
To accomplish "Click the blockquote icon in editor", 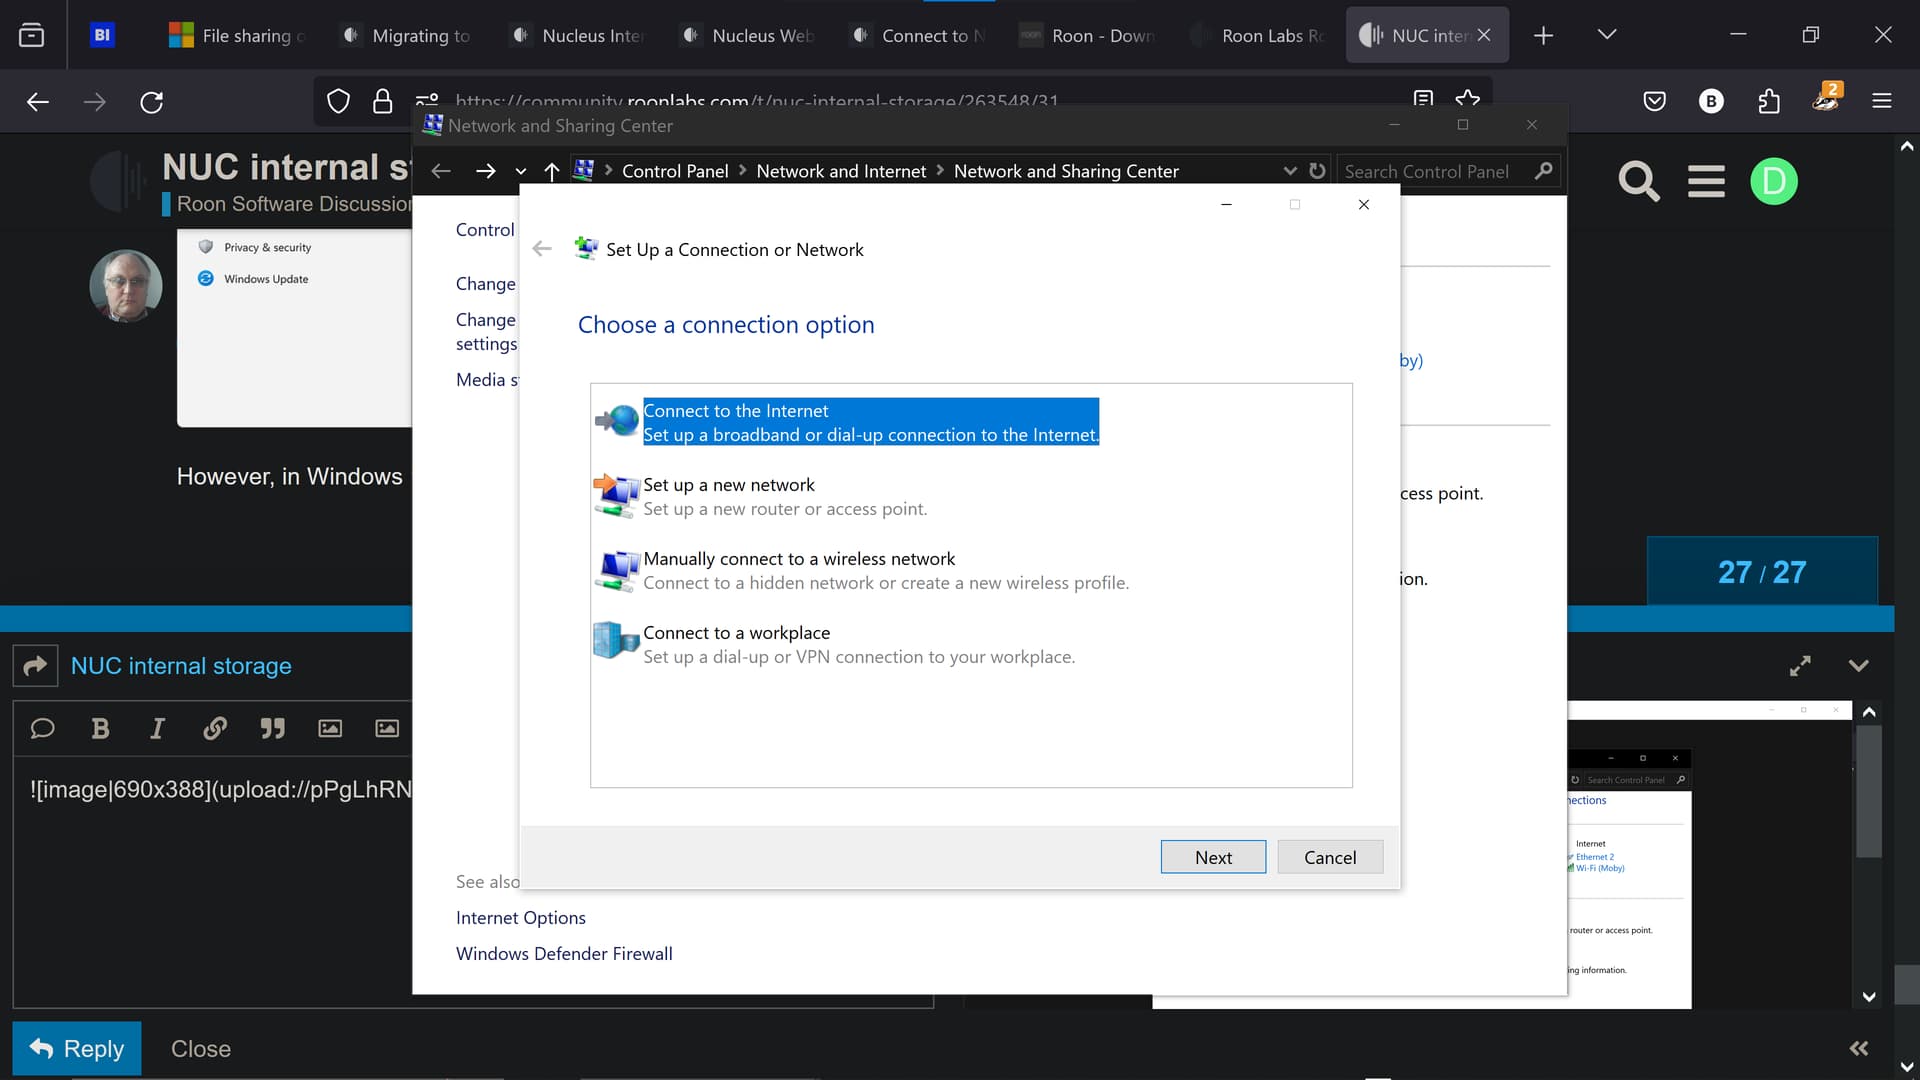I will coord(272,729).
